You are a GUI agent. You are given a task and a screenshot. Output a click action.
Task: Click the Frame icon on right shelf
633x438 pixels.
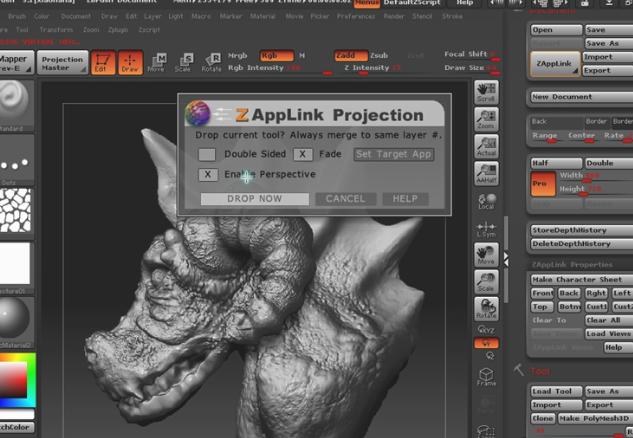click(x=486, y=376)
